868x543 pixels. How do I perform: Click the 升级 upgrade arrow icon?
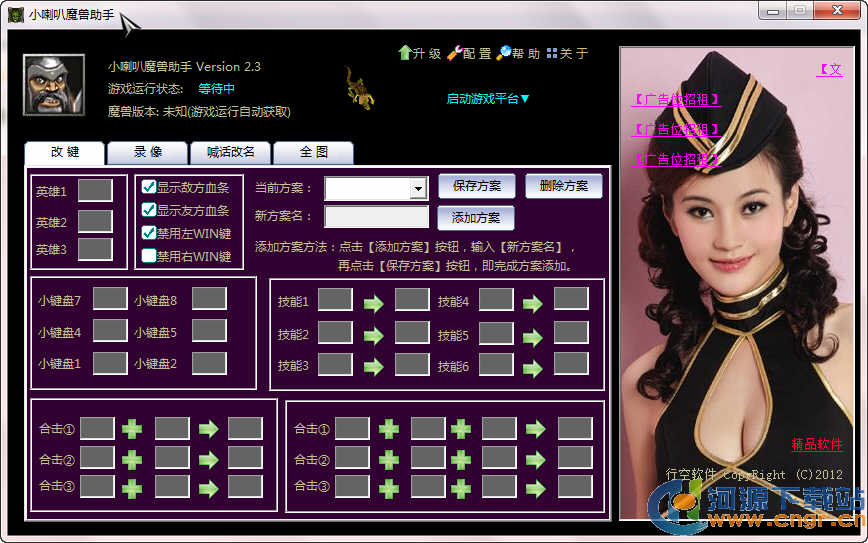(x=405, y=53)
